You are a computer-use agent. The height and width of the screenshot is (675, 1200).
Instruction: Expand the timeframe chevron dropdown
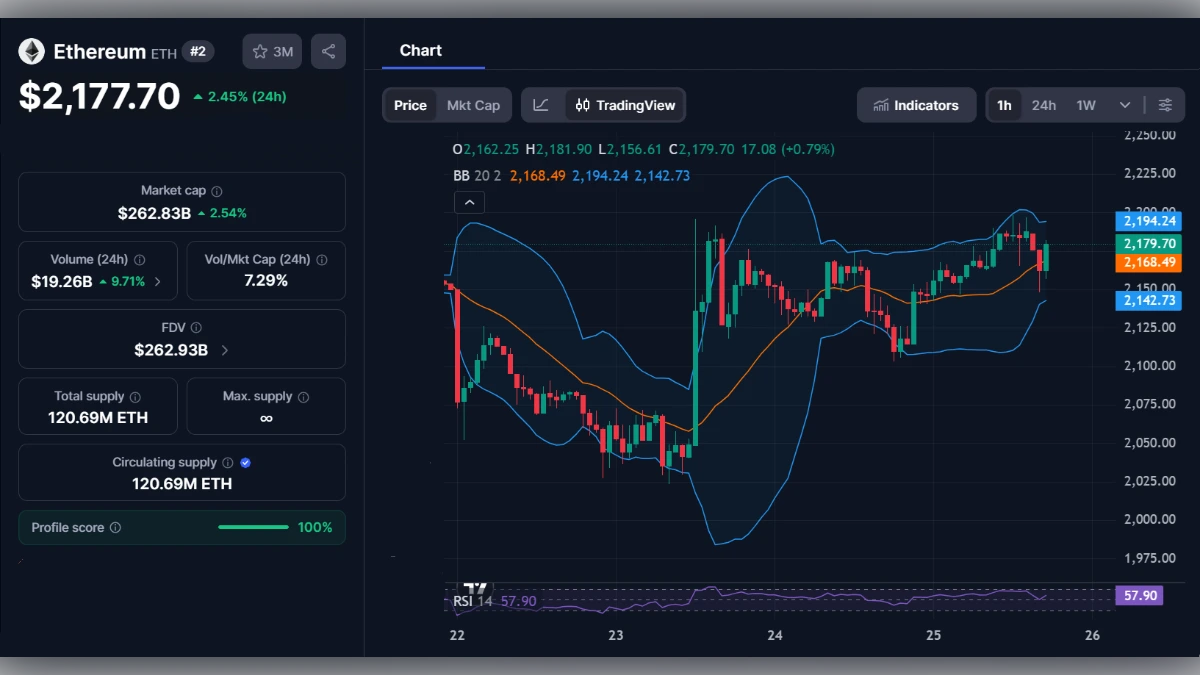1124,104
